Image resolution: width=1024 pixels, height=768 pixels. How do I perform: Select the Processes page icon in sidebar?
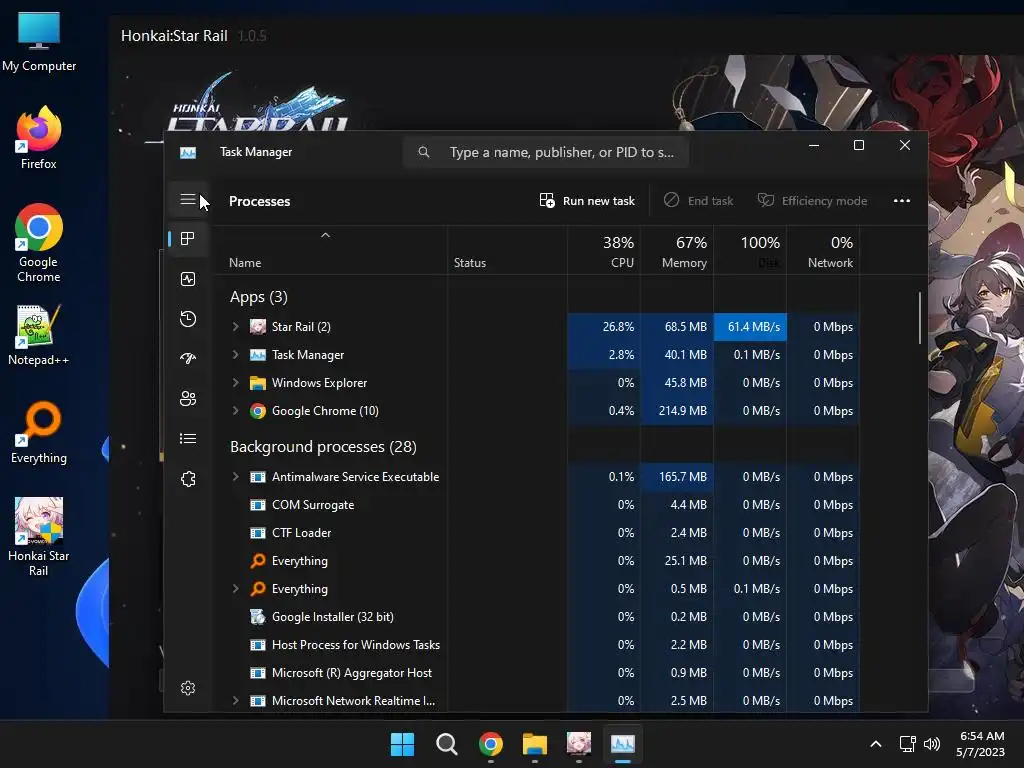pos(188,239)
